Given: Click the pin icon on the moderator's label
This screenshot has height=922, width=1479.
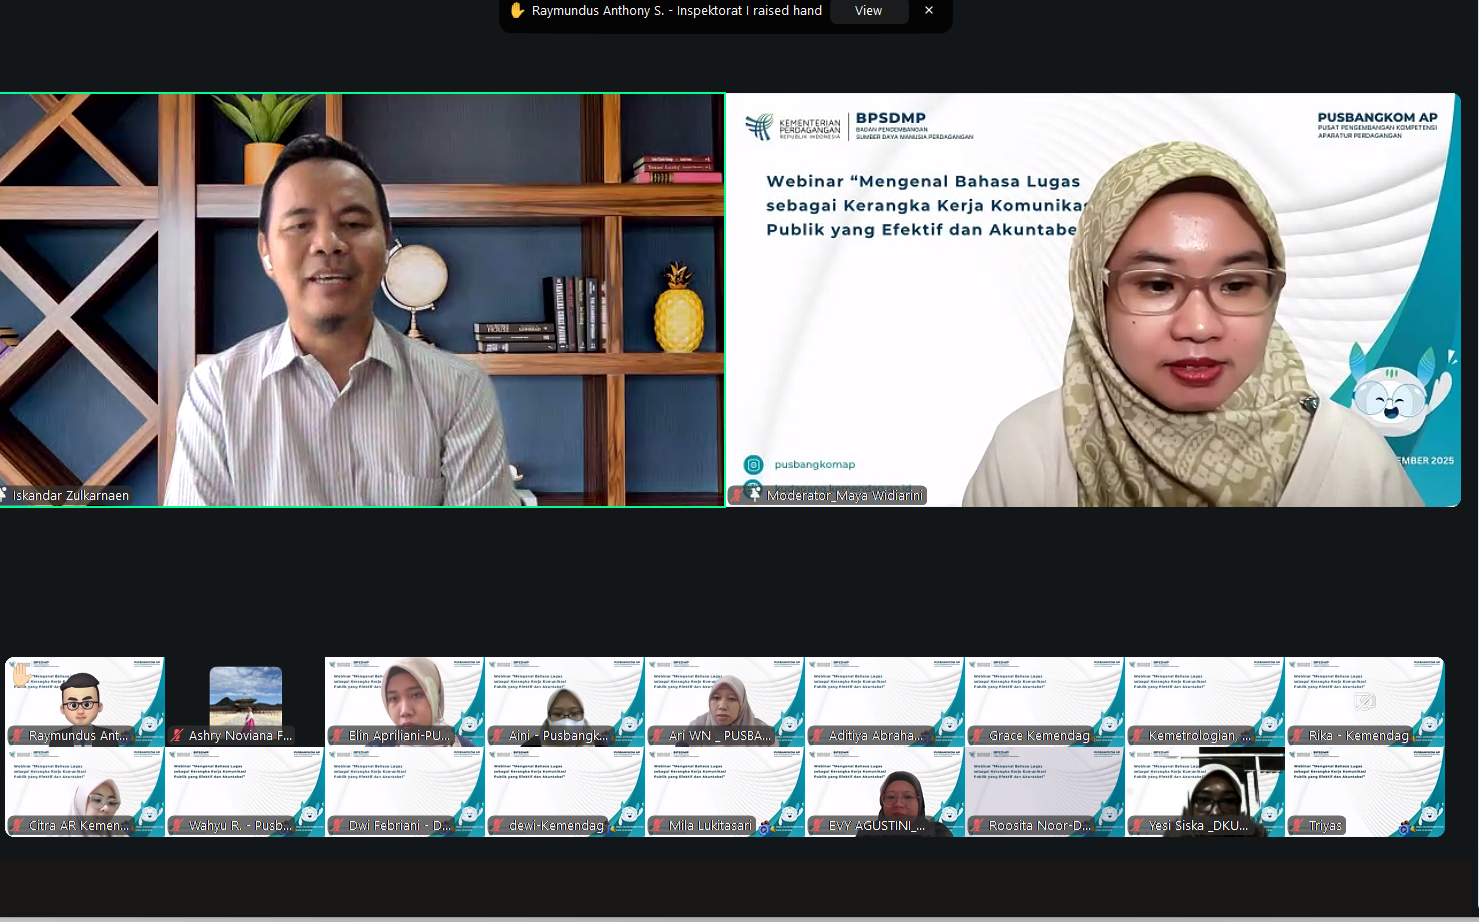Looking at the screenshot, I should pos(755,494).
